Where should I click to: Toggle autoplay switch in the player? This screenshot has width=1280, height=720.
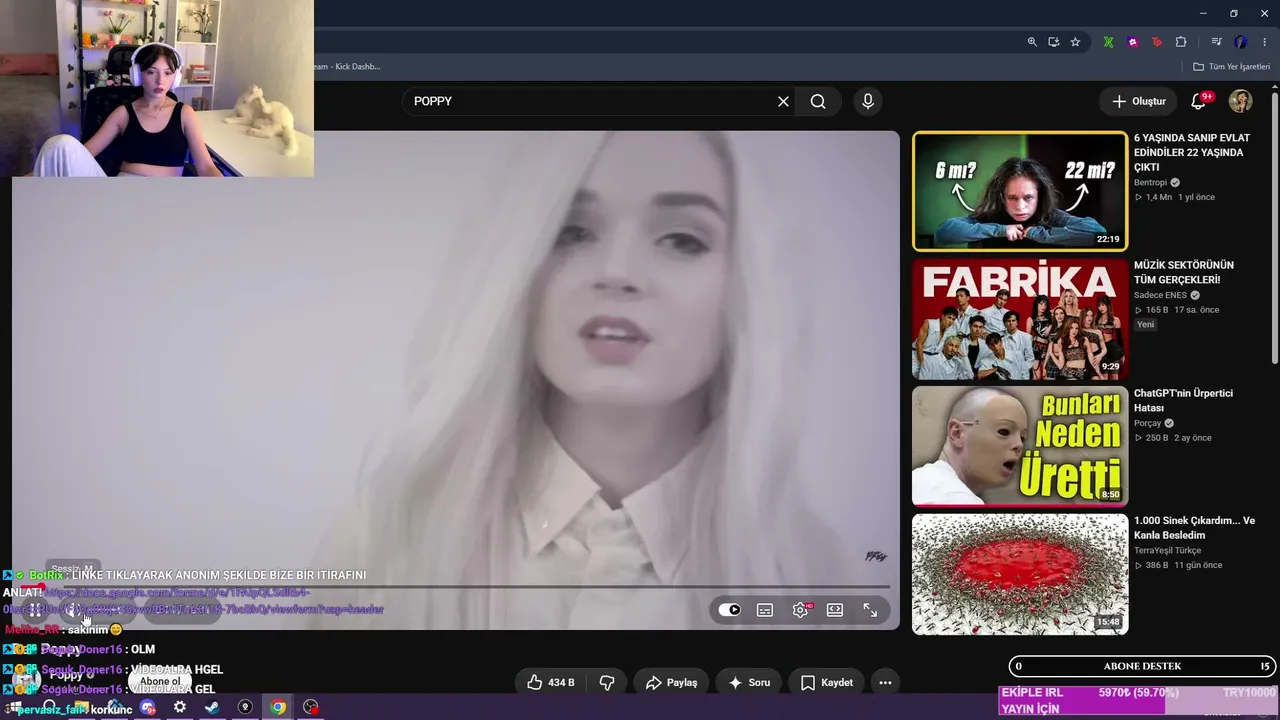(730, 610)
